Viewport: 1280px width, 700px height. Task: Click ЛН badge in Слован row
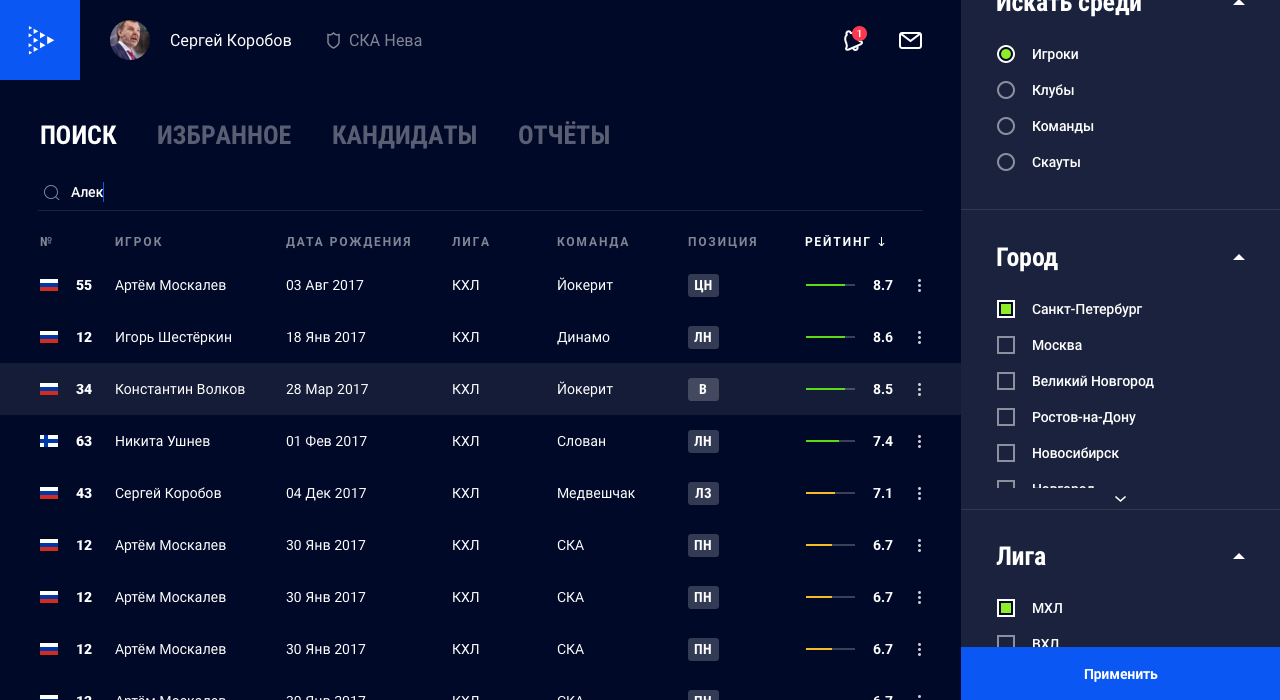703,441
